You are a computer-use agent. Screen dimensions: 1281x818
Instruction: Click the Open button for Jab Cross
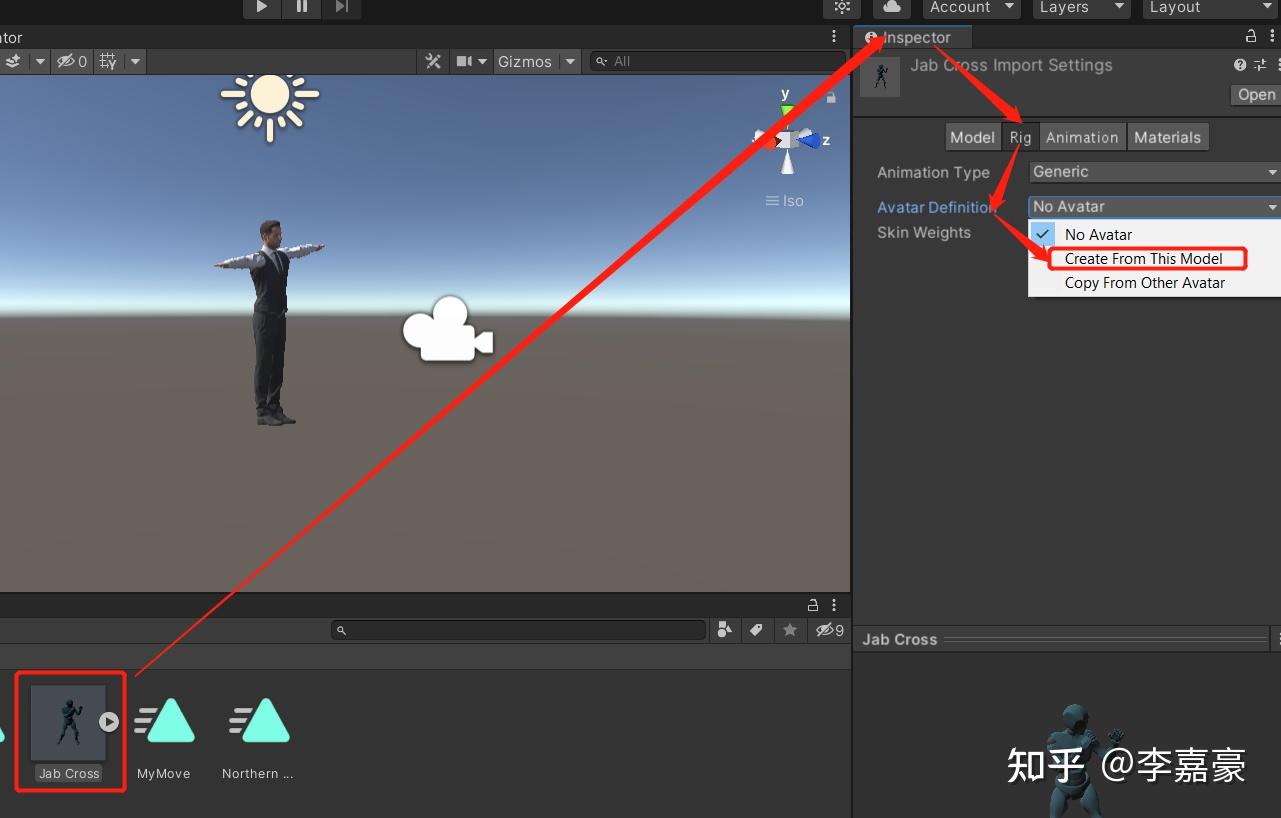(x=1255, y=94)
